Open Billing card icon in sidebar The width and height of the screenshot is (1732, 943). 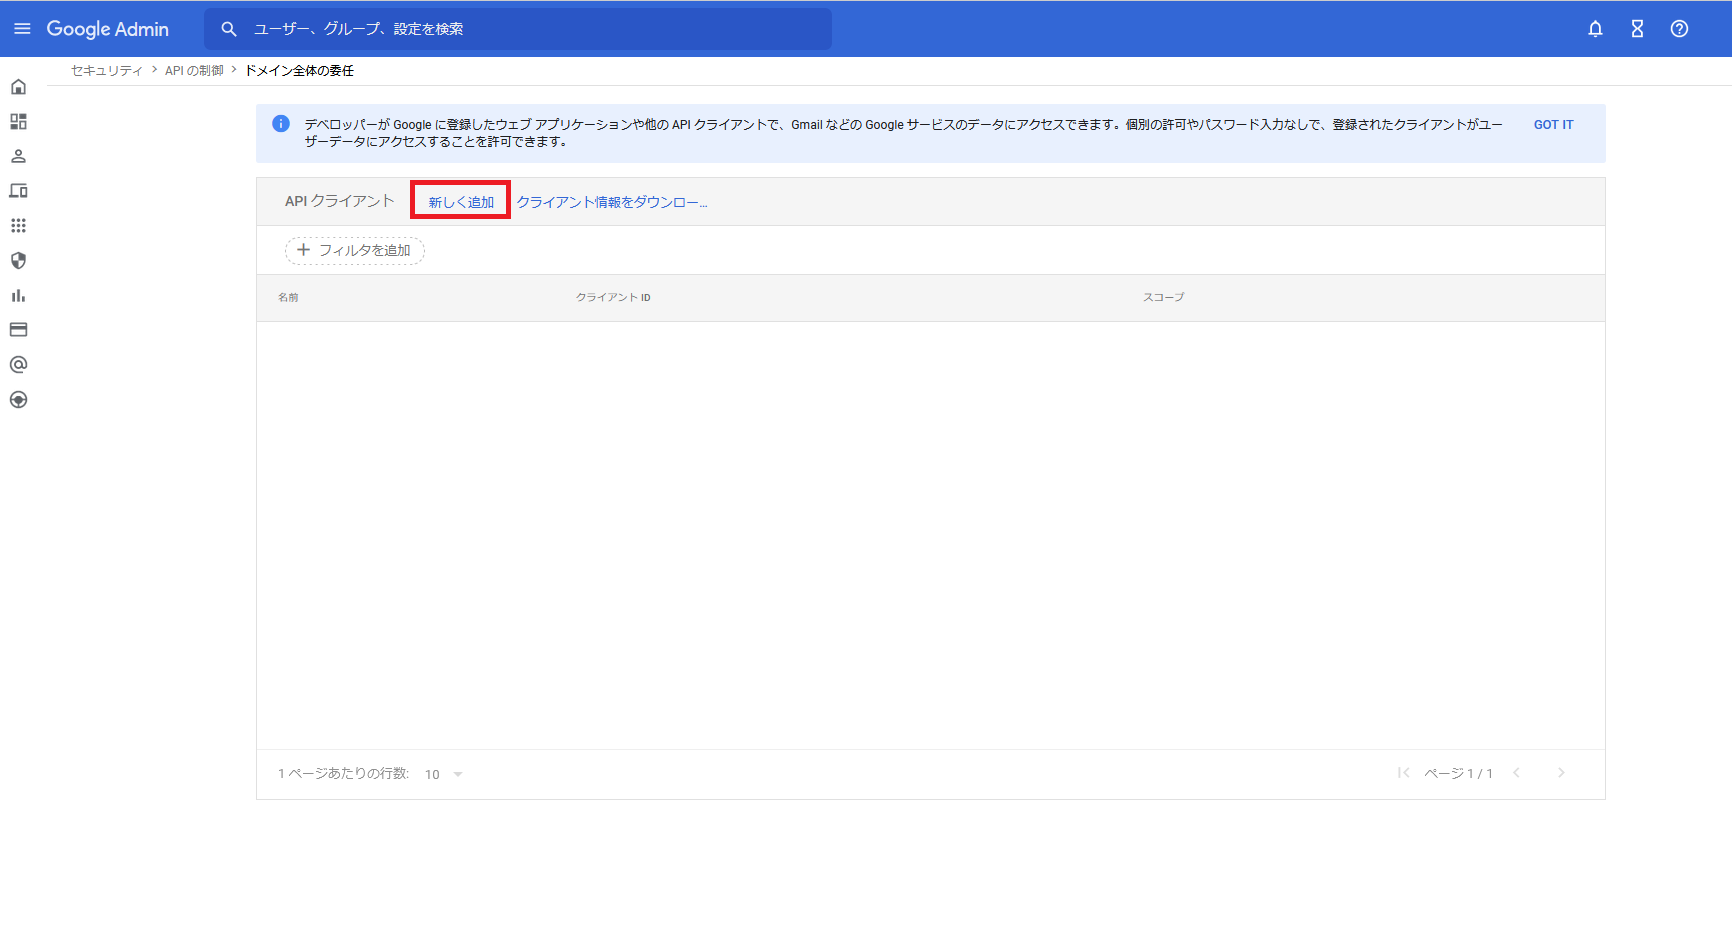pos(18,330)
